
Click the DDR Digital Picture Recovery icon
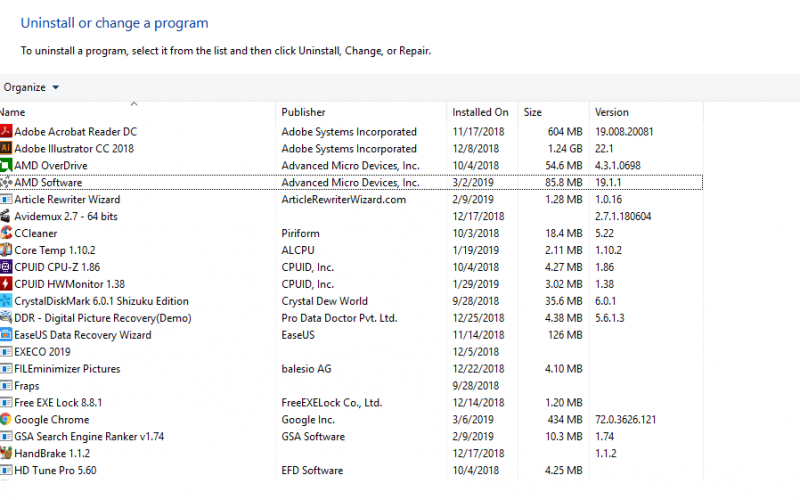coord(6,317)
